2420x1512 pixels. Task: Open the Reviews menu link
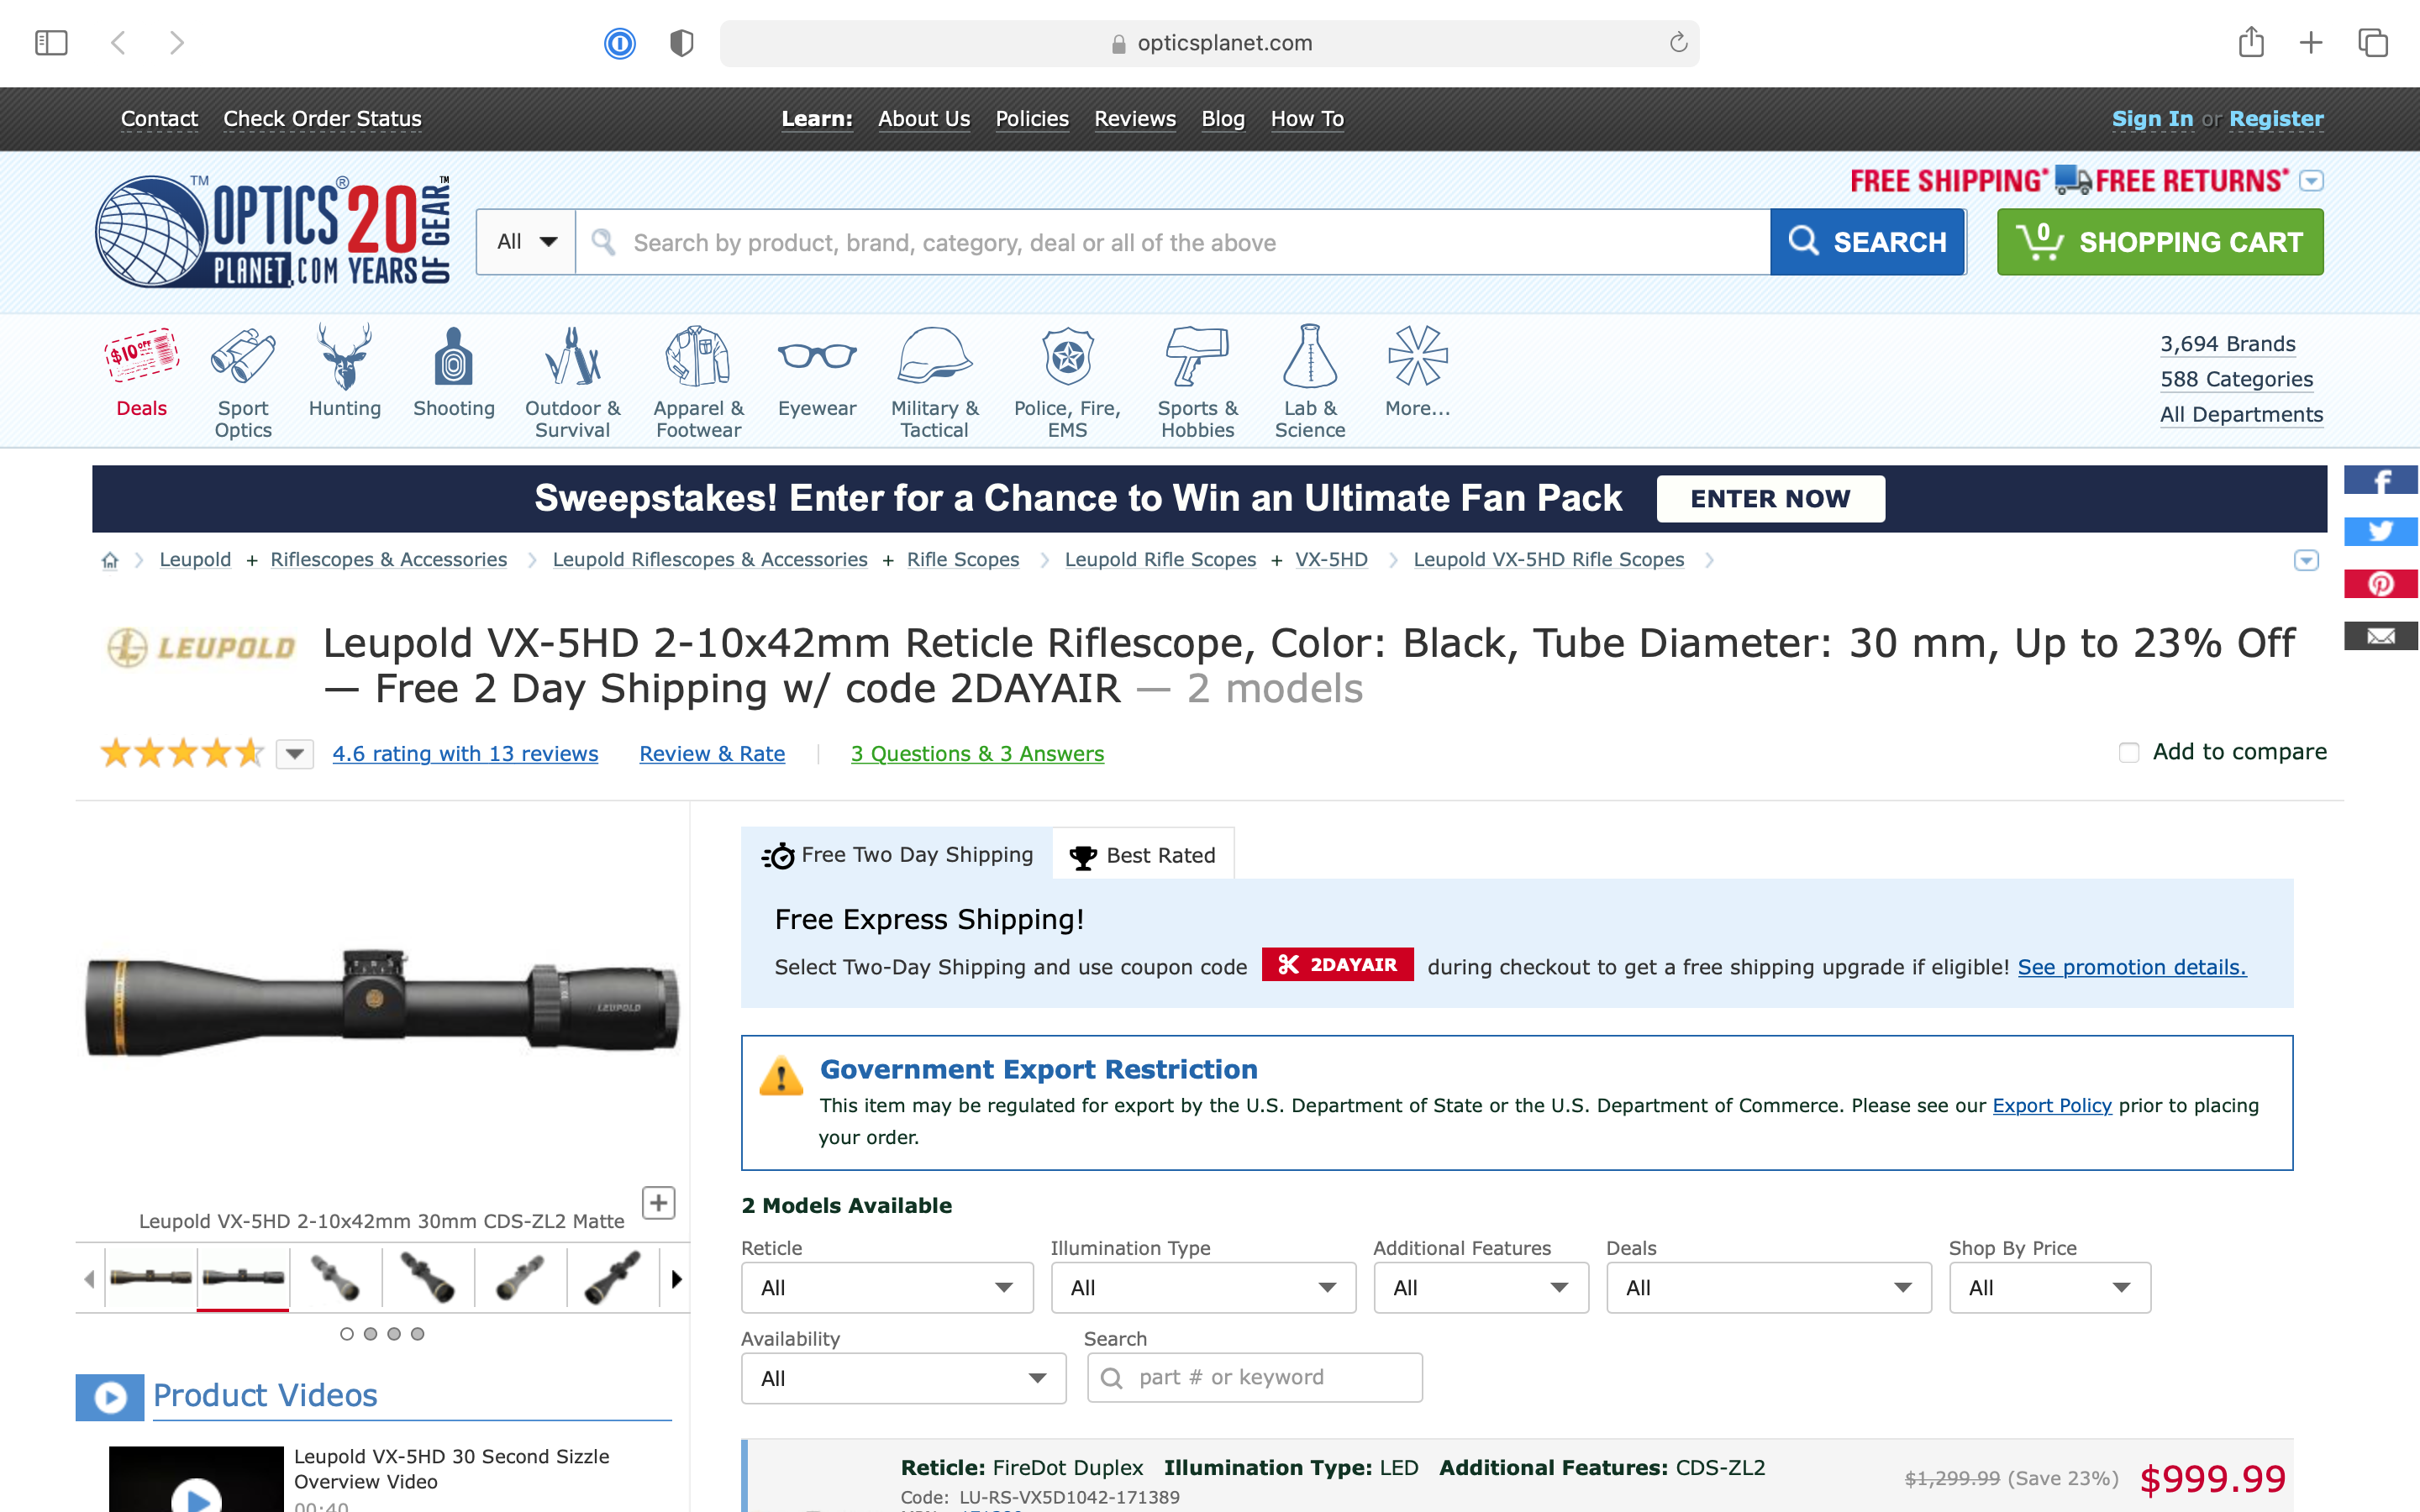click(1135, 119)
